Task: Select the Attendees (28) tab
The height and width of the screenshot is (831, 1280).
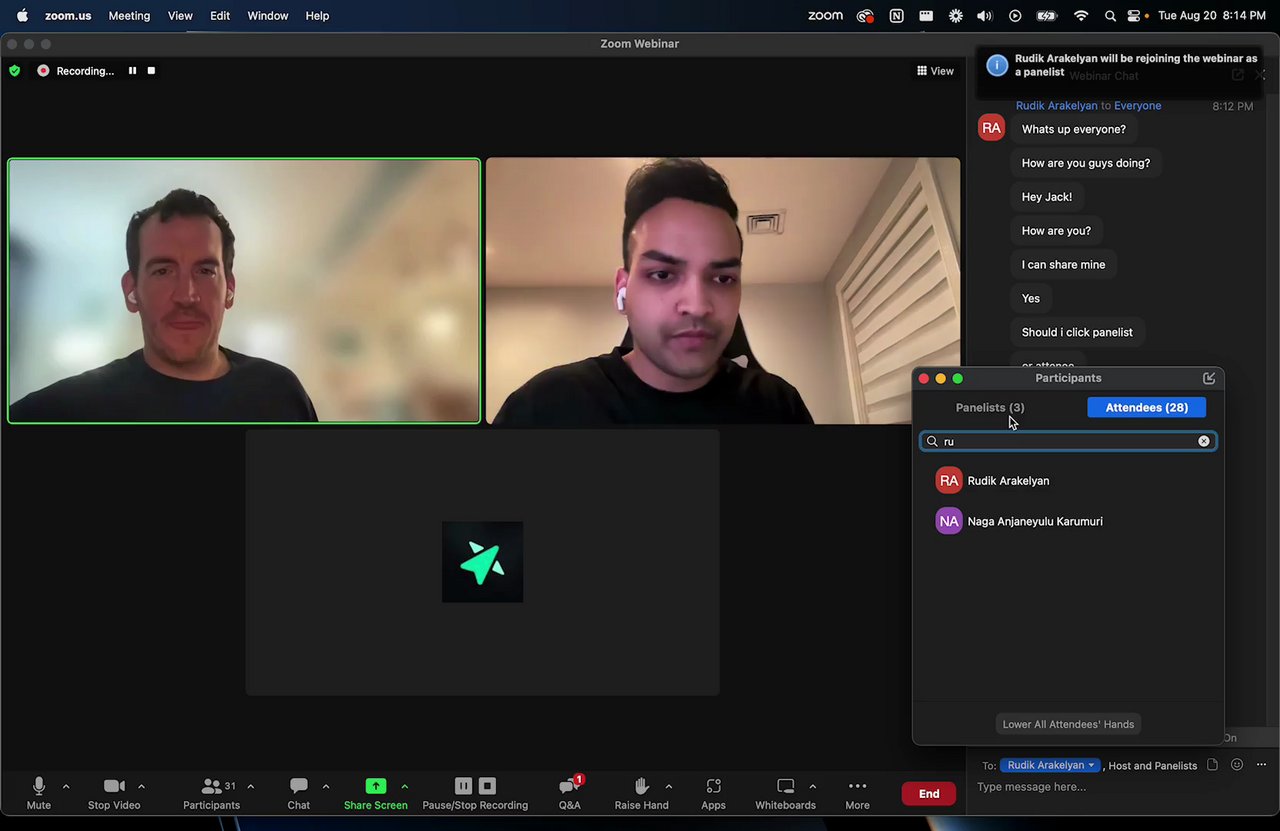Action: click(1146, 407)
